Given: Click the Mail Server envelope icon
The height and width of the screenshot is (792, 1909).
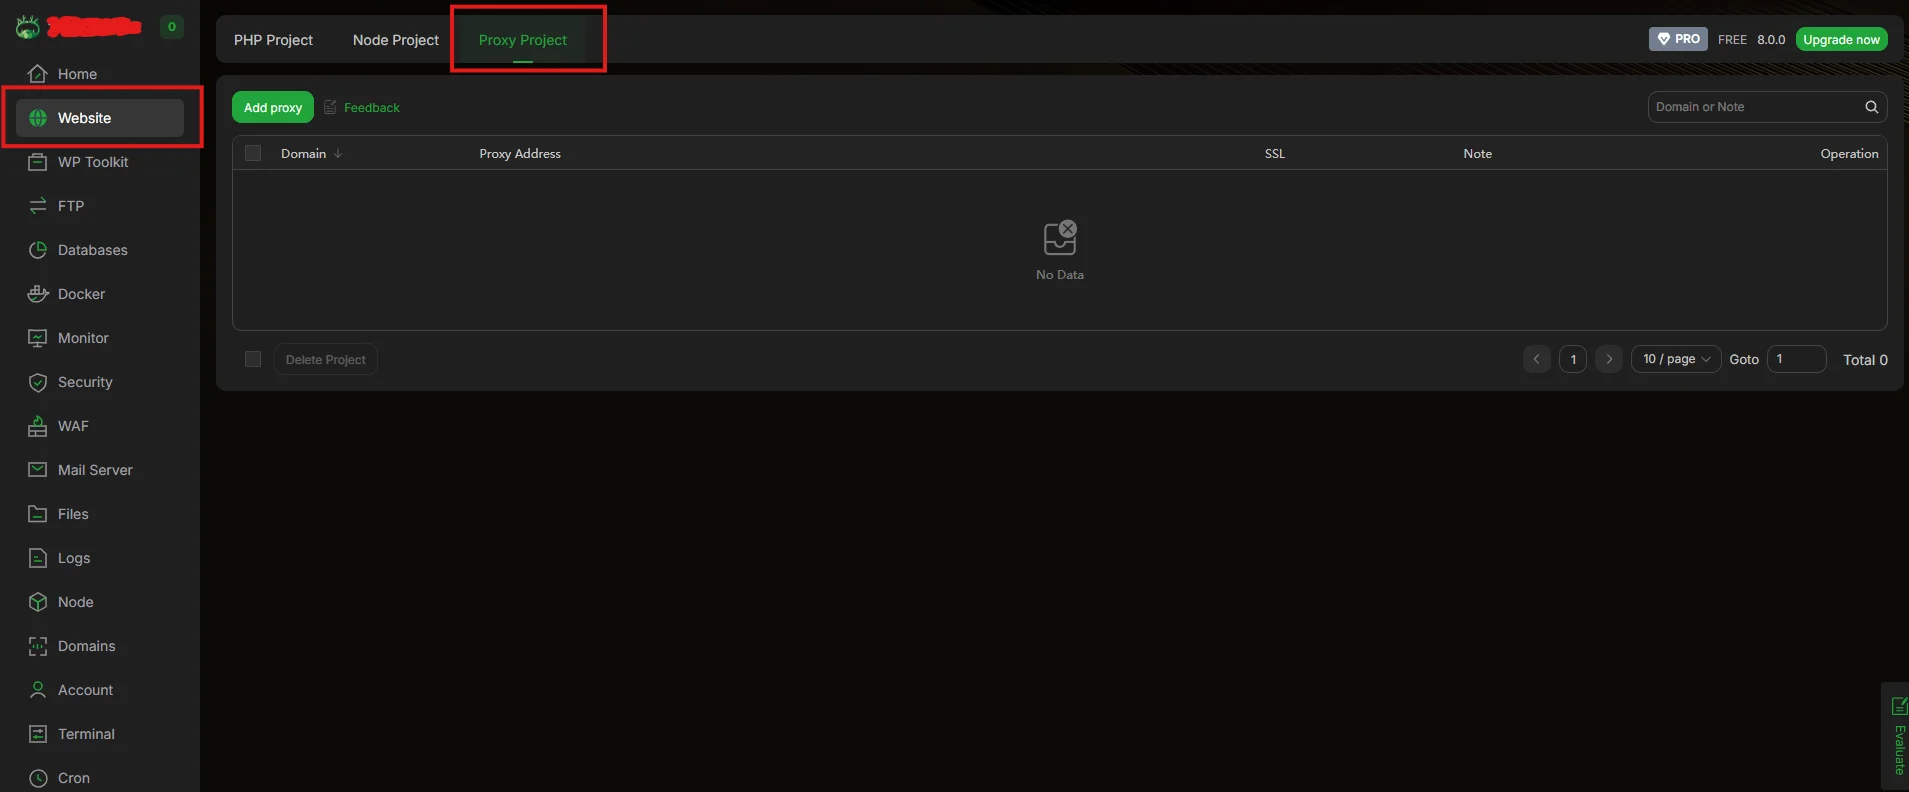Looking at the screenshot, I should pyautogui.click(x=38, y=470).
